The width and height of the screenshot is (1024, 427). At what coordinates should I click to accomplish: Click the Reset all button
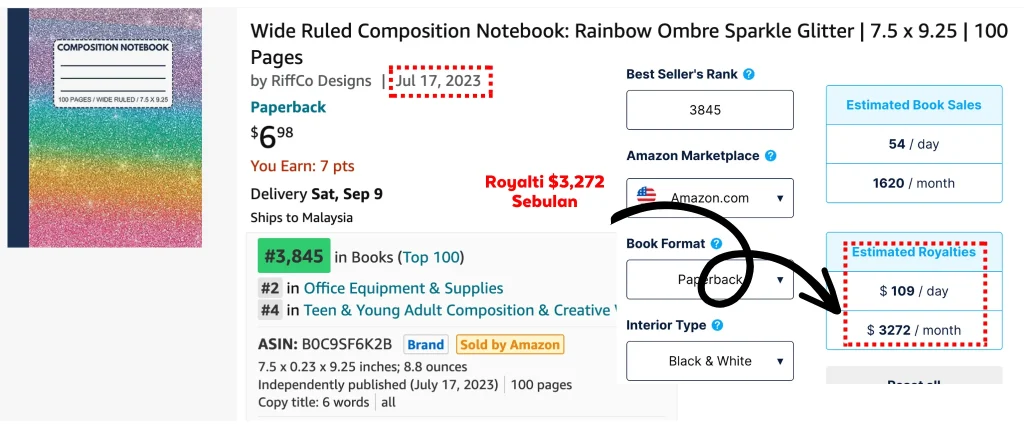914,376
